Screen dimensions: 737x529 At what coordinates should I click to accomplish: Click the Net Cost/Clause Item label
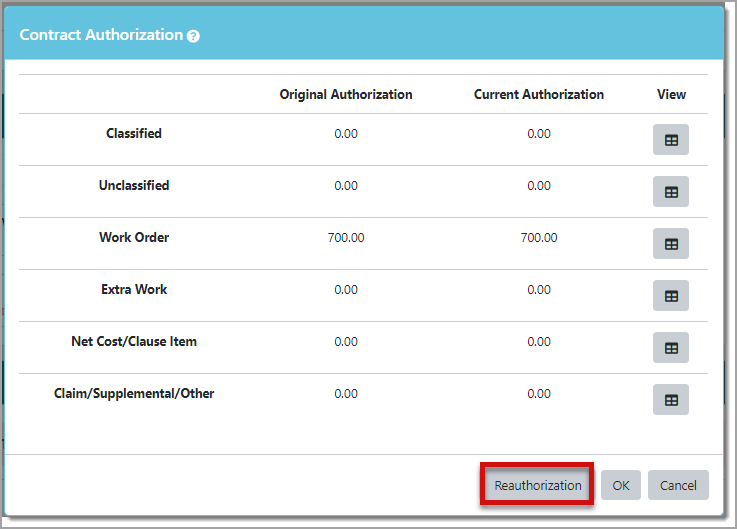[134, 341]
